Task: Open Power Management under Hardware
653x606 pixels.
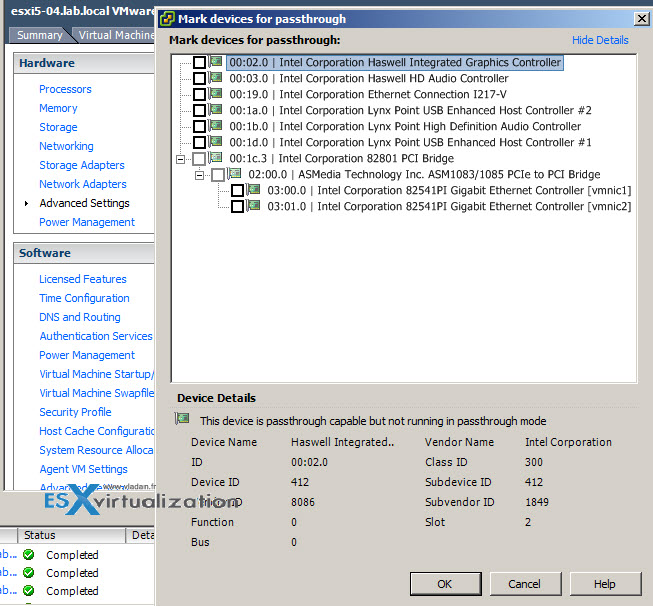Action: coord(87,222)
